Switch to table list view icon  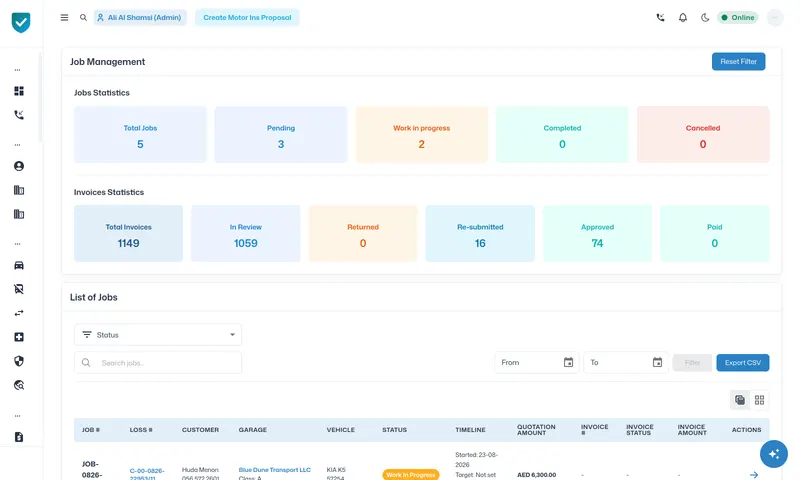(x=740, y=400)
